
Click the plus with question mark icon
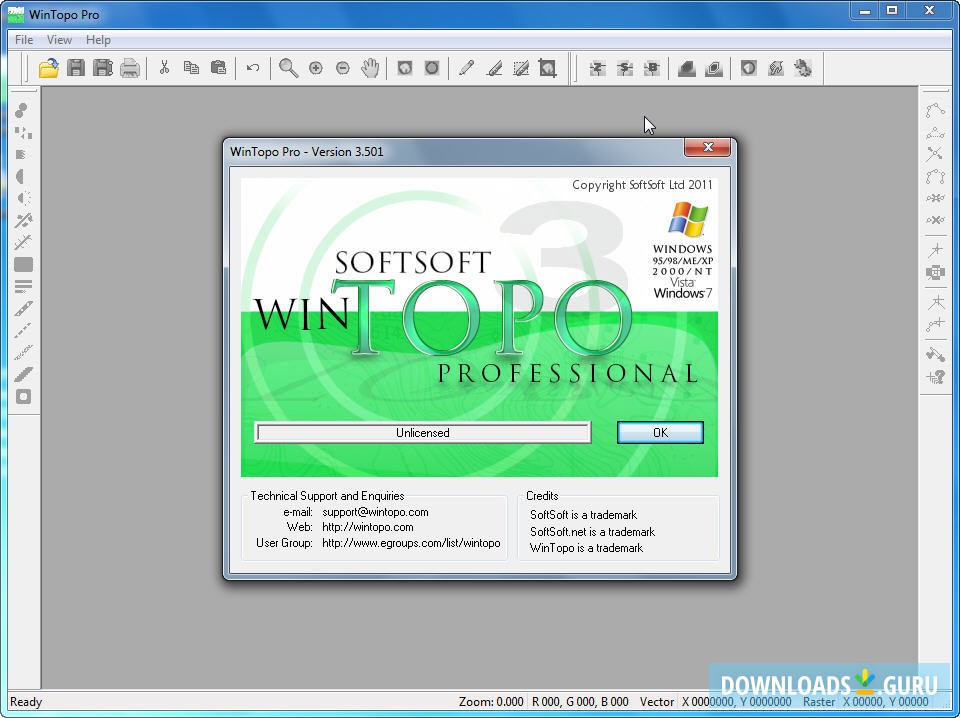point(936,377)
